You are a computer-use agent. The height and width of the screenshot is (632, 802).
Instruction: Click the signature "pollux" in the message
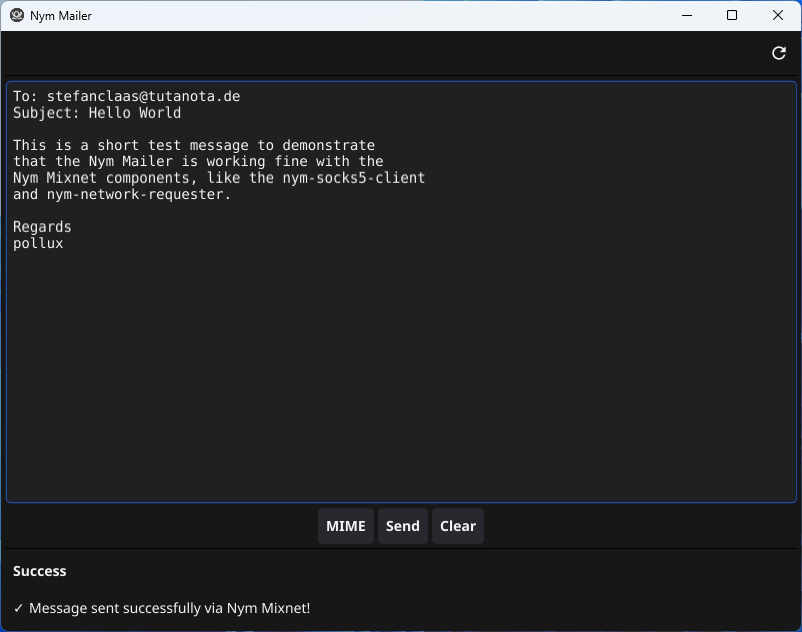(38, 243)
